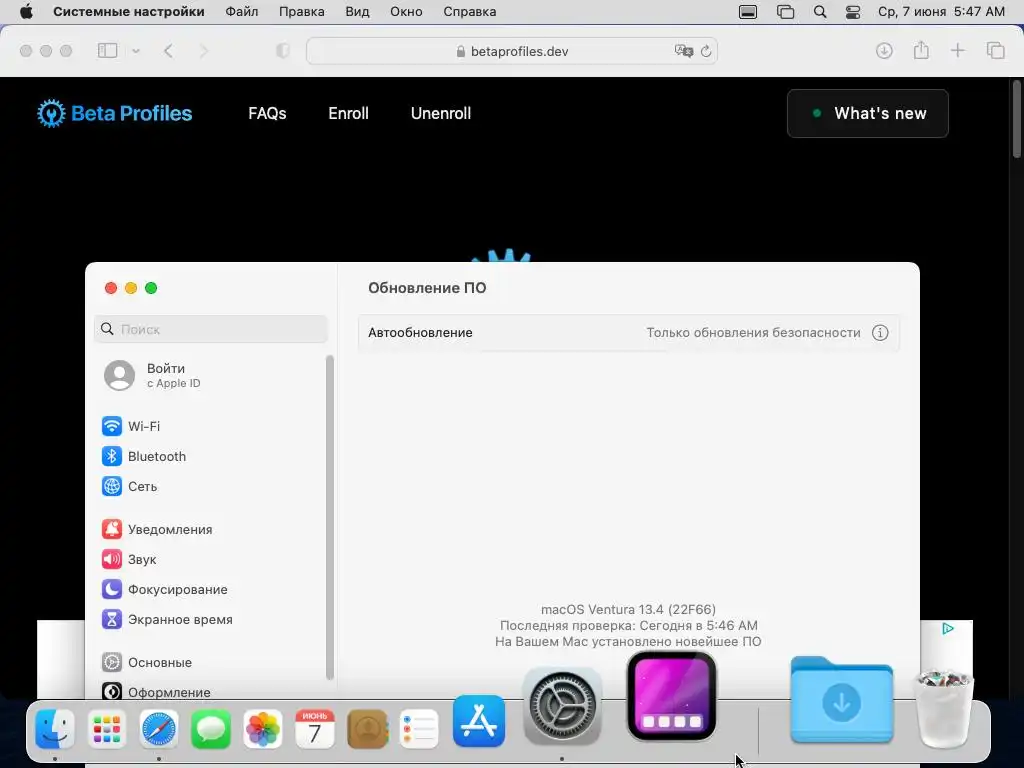Open the Enroll link
The width and height of the screenshot is (1024, 768).
click(348, 113)
